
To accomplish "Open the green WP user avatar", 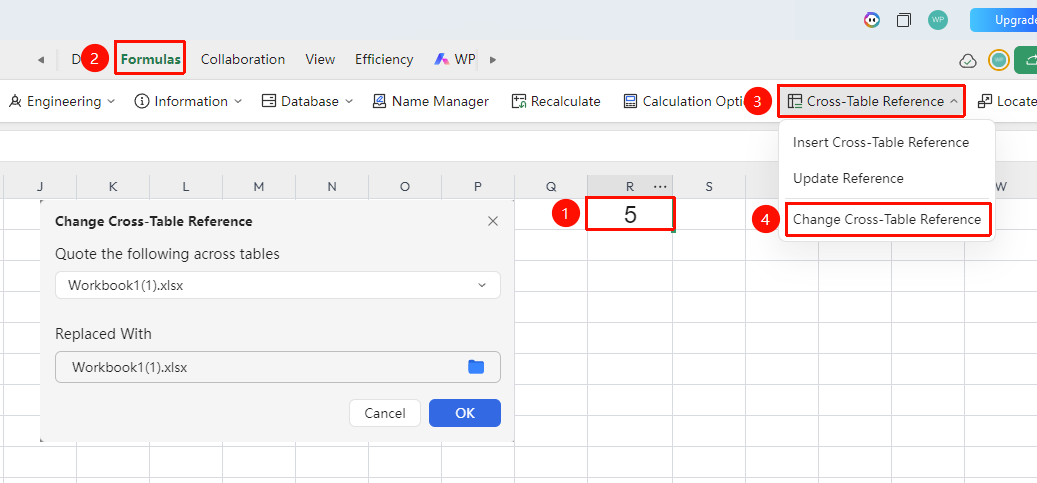I will [x=937, y=20].
